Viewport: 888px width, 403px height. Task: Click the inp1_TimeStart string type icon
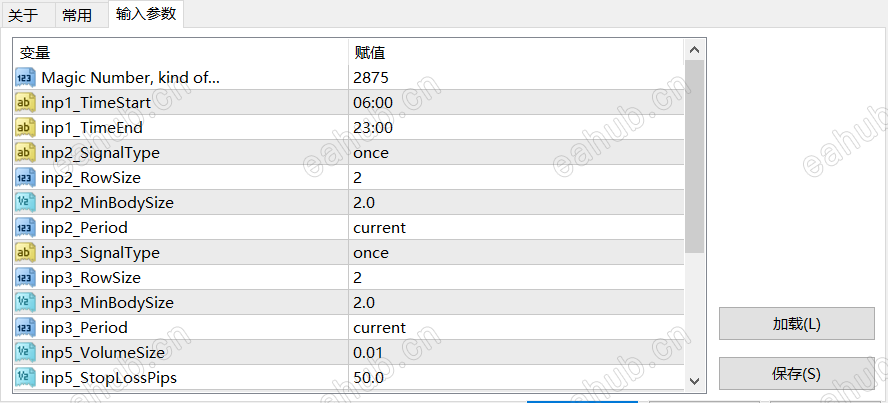point(25,103)
